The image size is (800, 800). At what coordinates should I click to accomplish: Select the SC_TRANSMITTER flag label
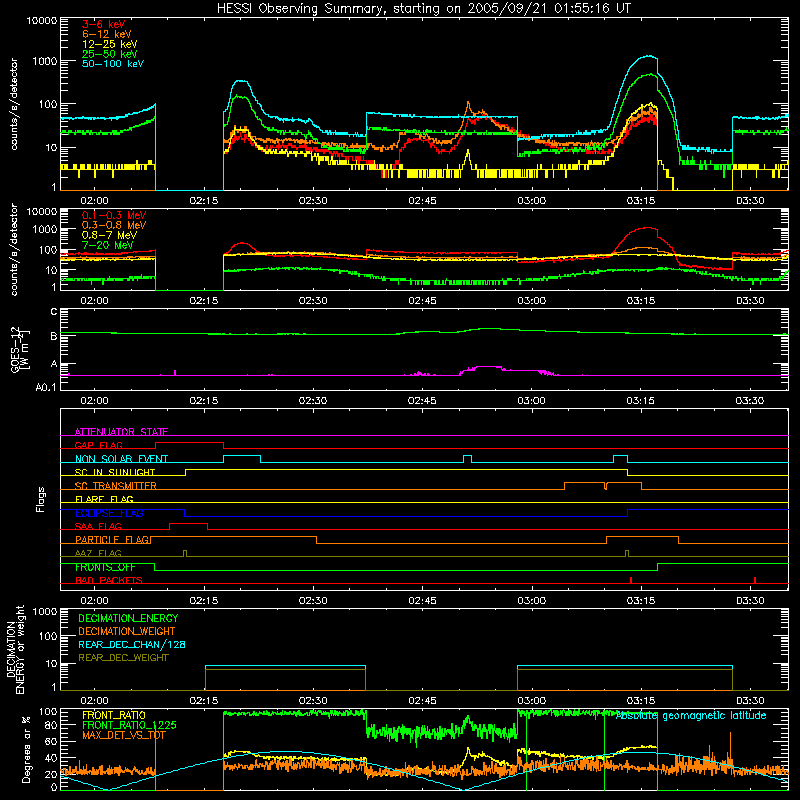coord(115,485)
